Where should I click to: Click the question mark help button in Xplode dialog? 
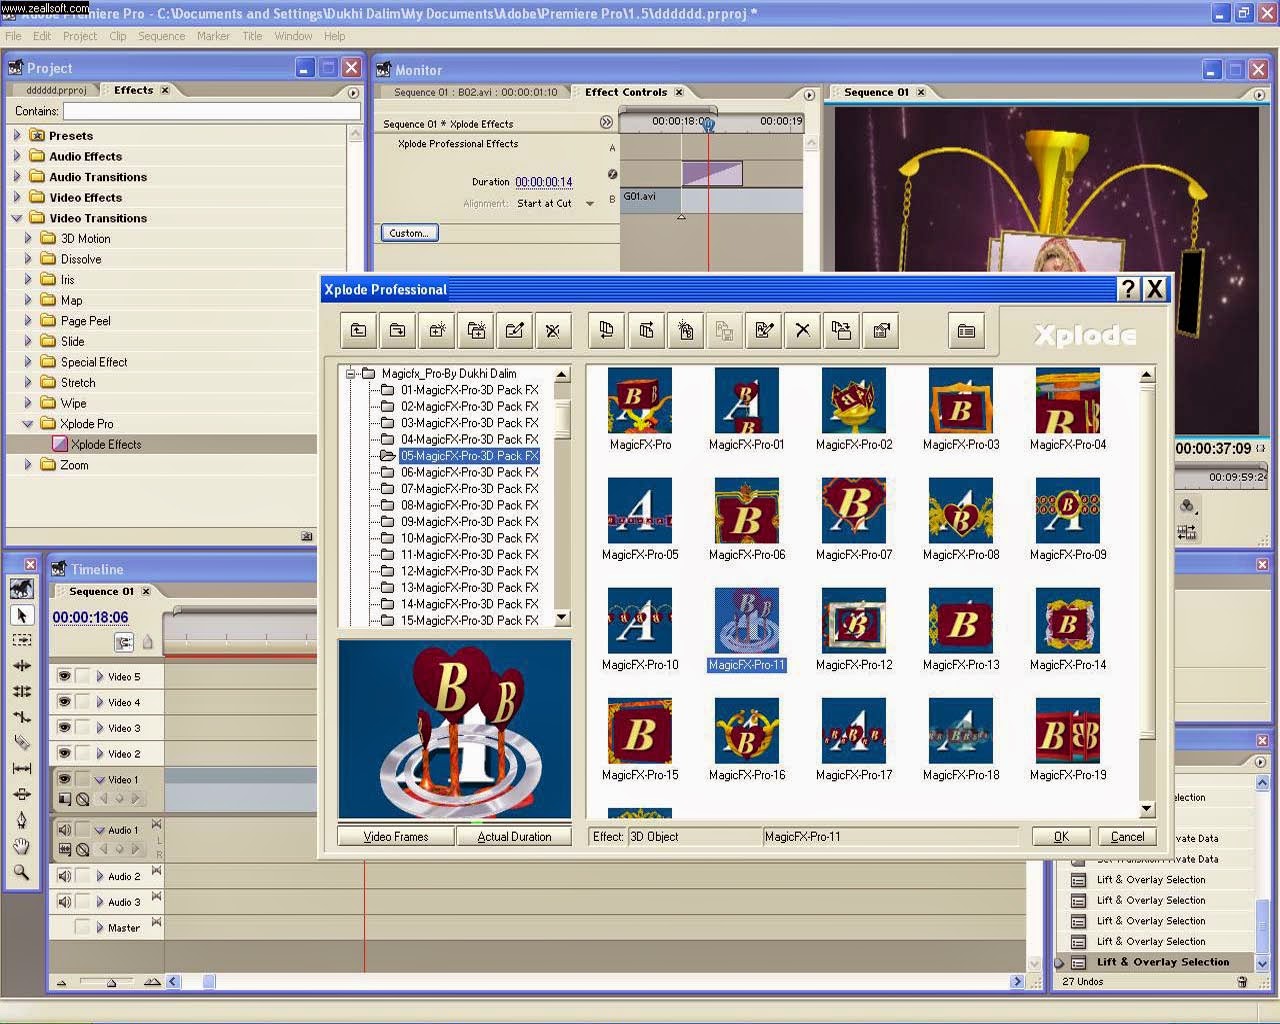(x=1129, y=289)
